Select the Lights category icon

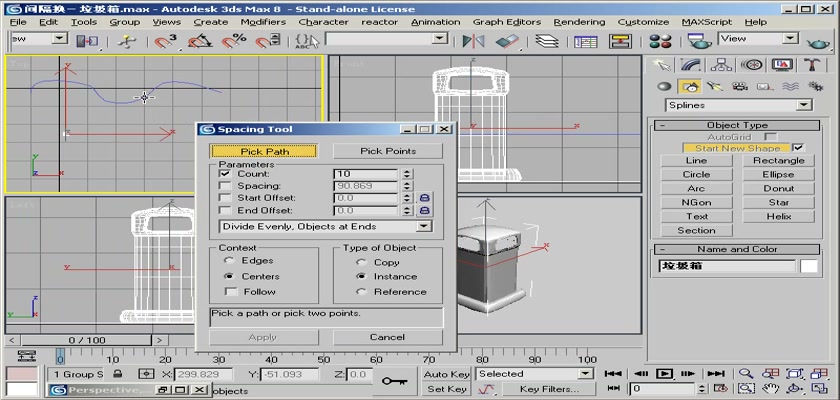(x=713, y=86)
